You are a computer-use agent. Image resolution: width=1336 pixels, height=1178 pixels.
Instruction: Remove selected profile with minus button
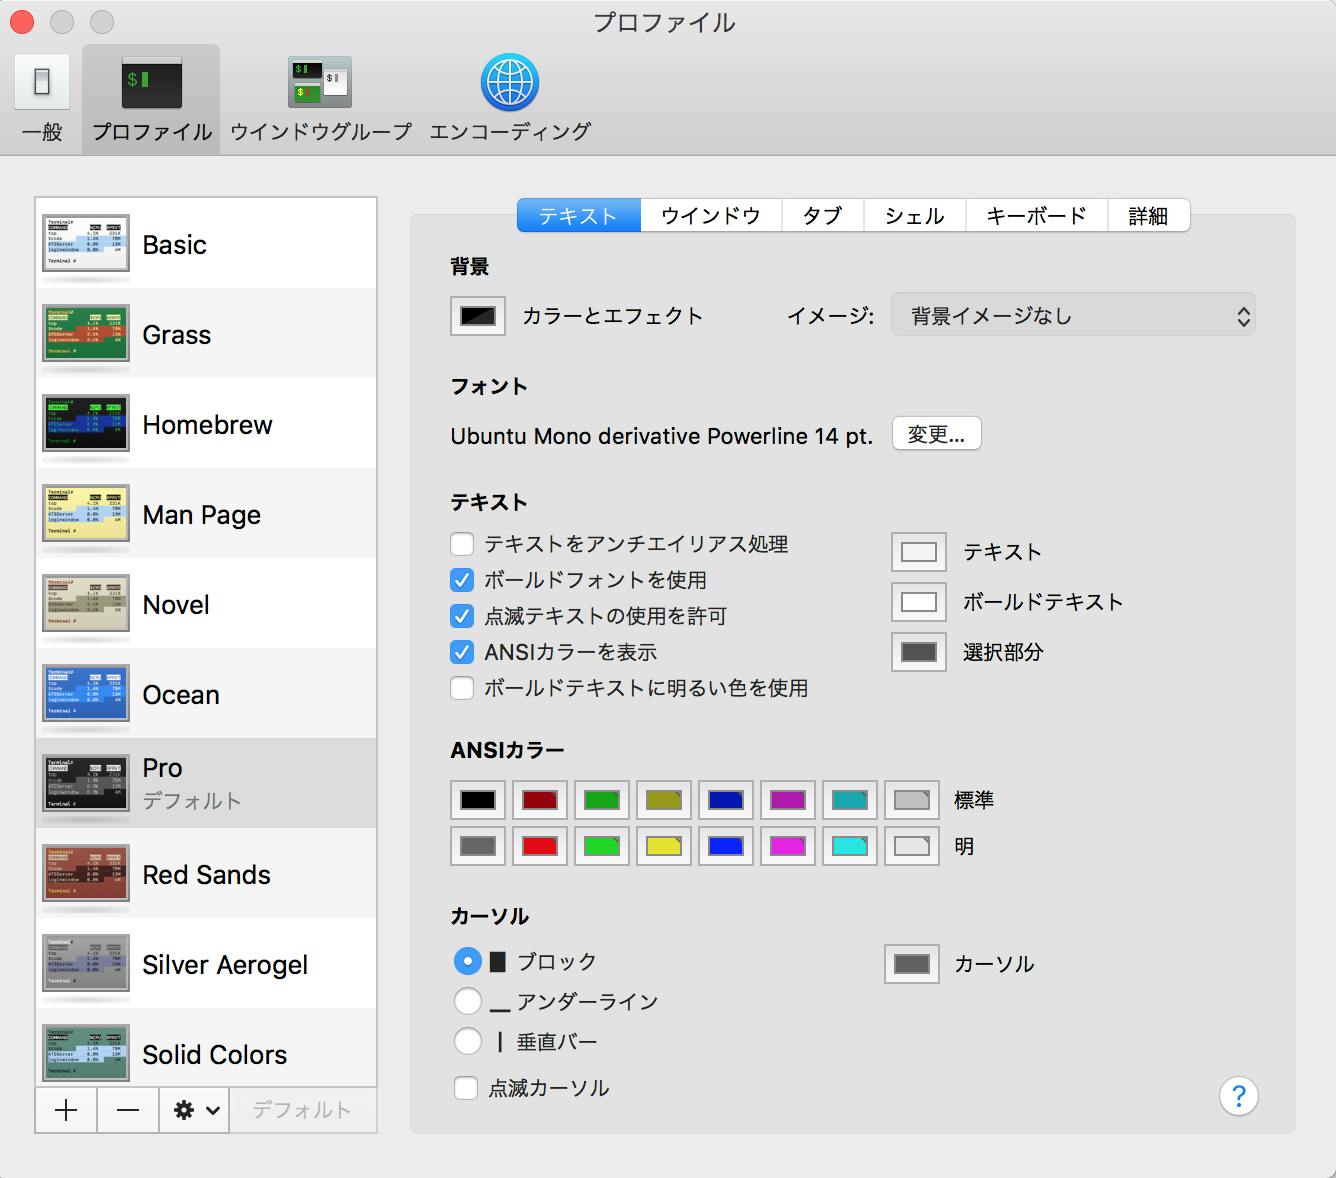127,1110
